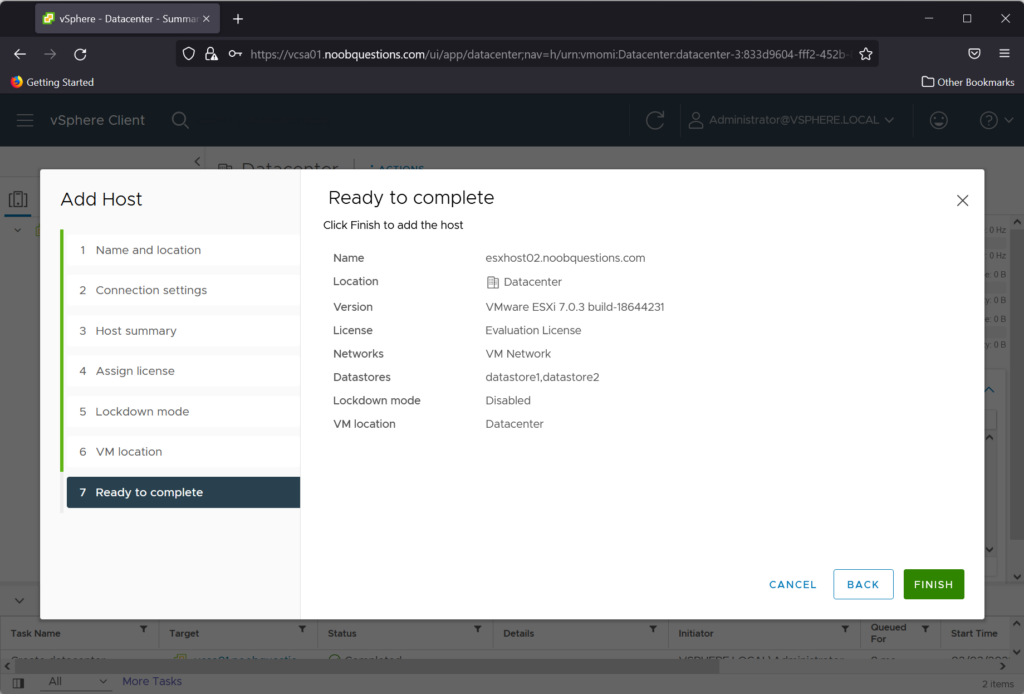Click the CANCEL button
The width and height of the screenshot is (1024, 694).
click(792, 584)
